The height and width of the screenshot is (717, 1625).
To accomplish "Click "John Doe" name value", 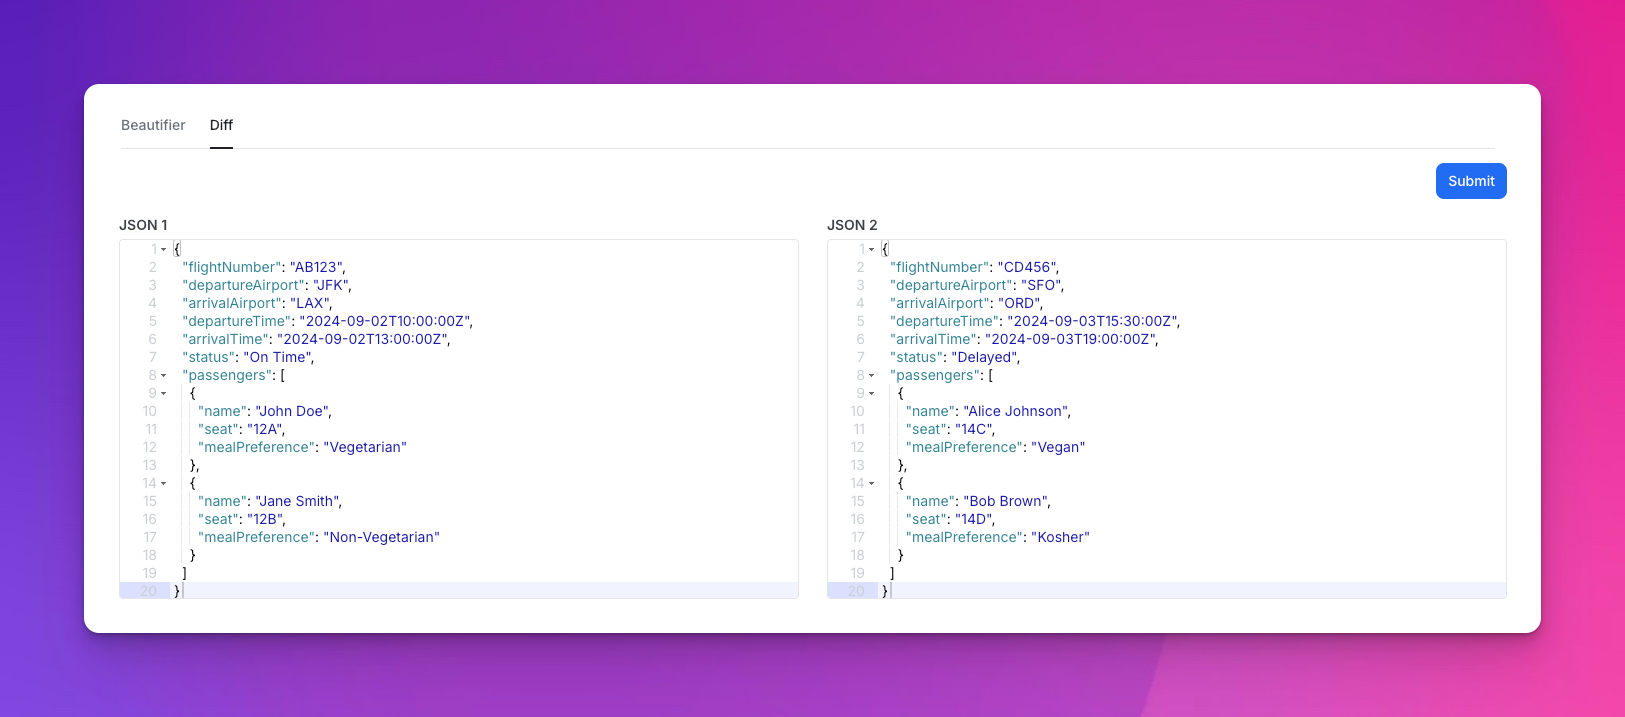I will (292, 411).
